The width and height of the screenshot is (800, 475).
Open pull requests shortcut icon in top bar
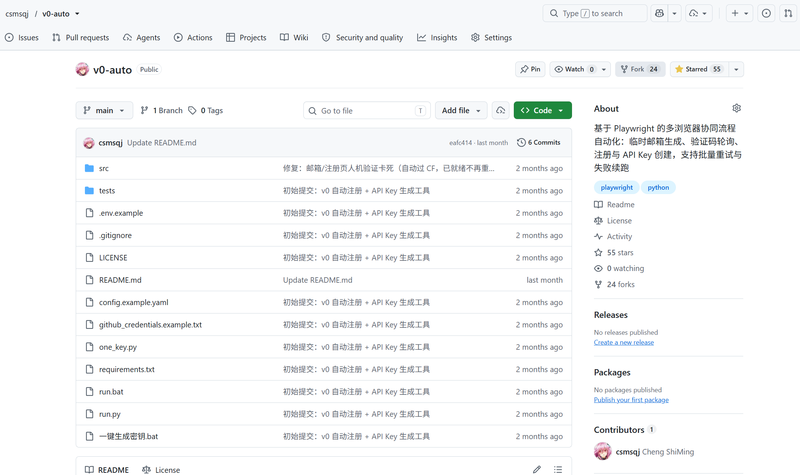(788, 13)
